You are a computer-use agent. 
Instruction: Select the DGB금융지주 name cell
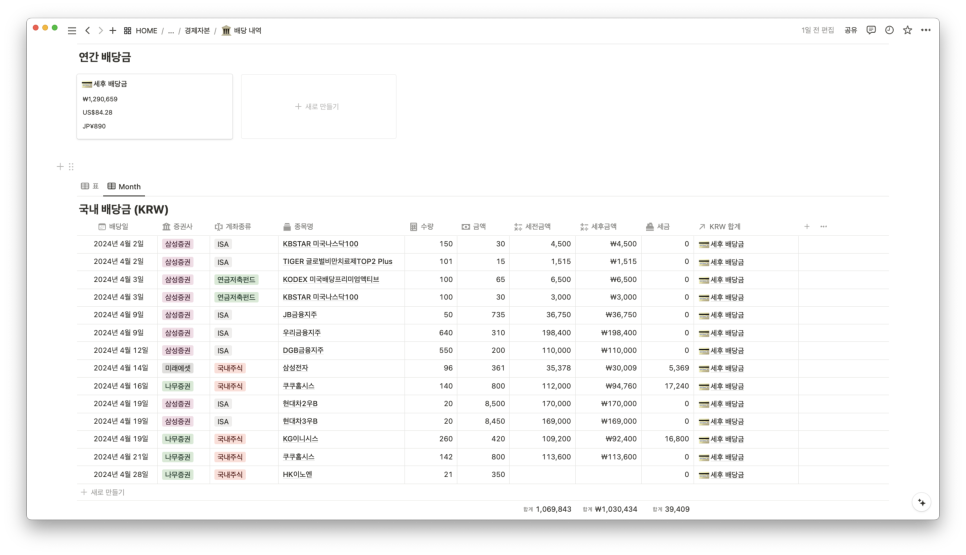click(341, 350)
